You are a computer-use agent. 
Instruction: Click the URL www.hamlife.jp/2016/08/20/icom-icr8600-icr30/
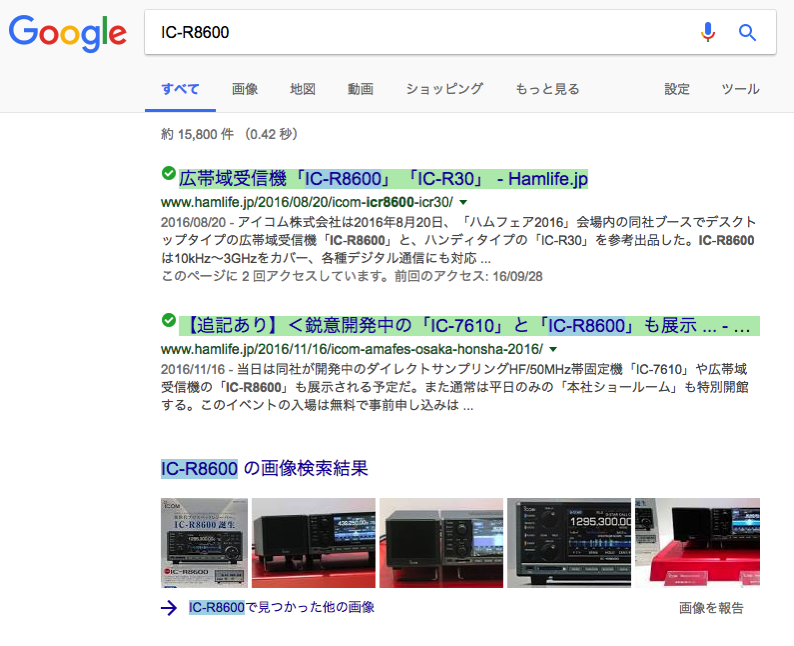pos(307,203)
